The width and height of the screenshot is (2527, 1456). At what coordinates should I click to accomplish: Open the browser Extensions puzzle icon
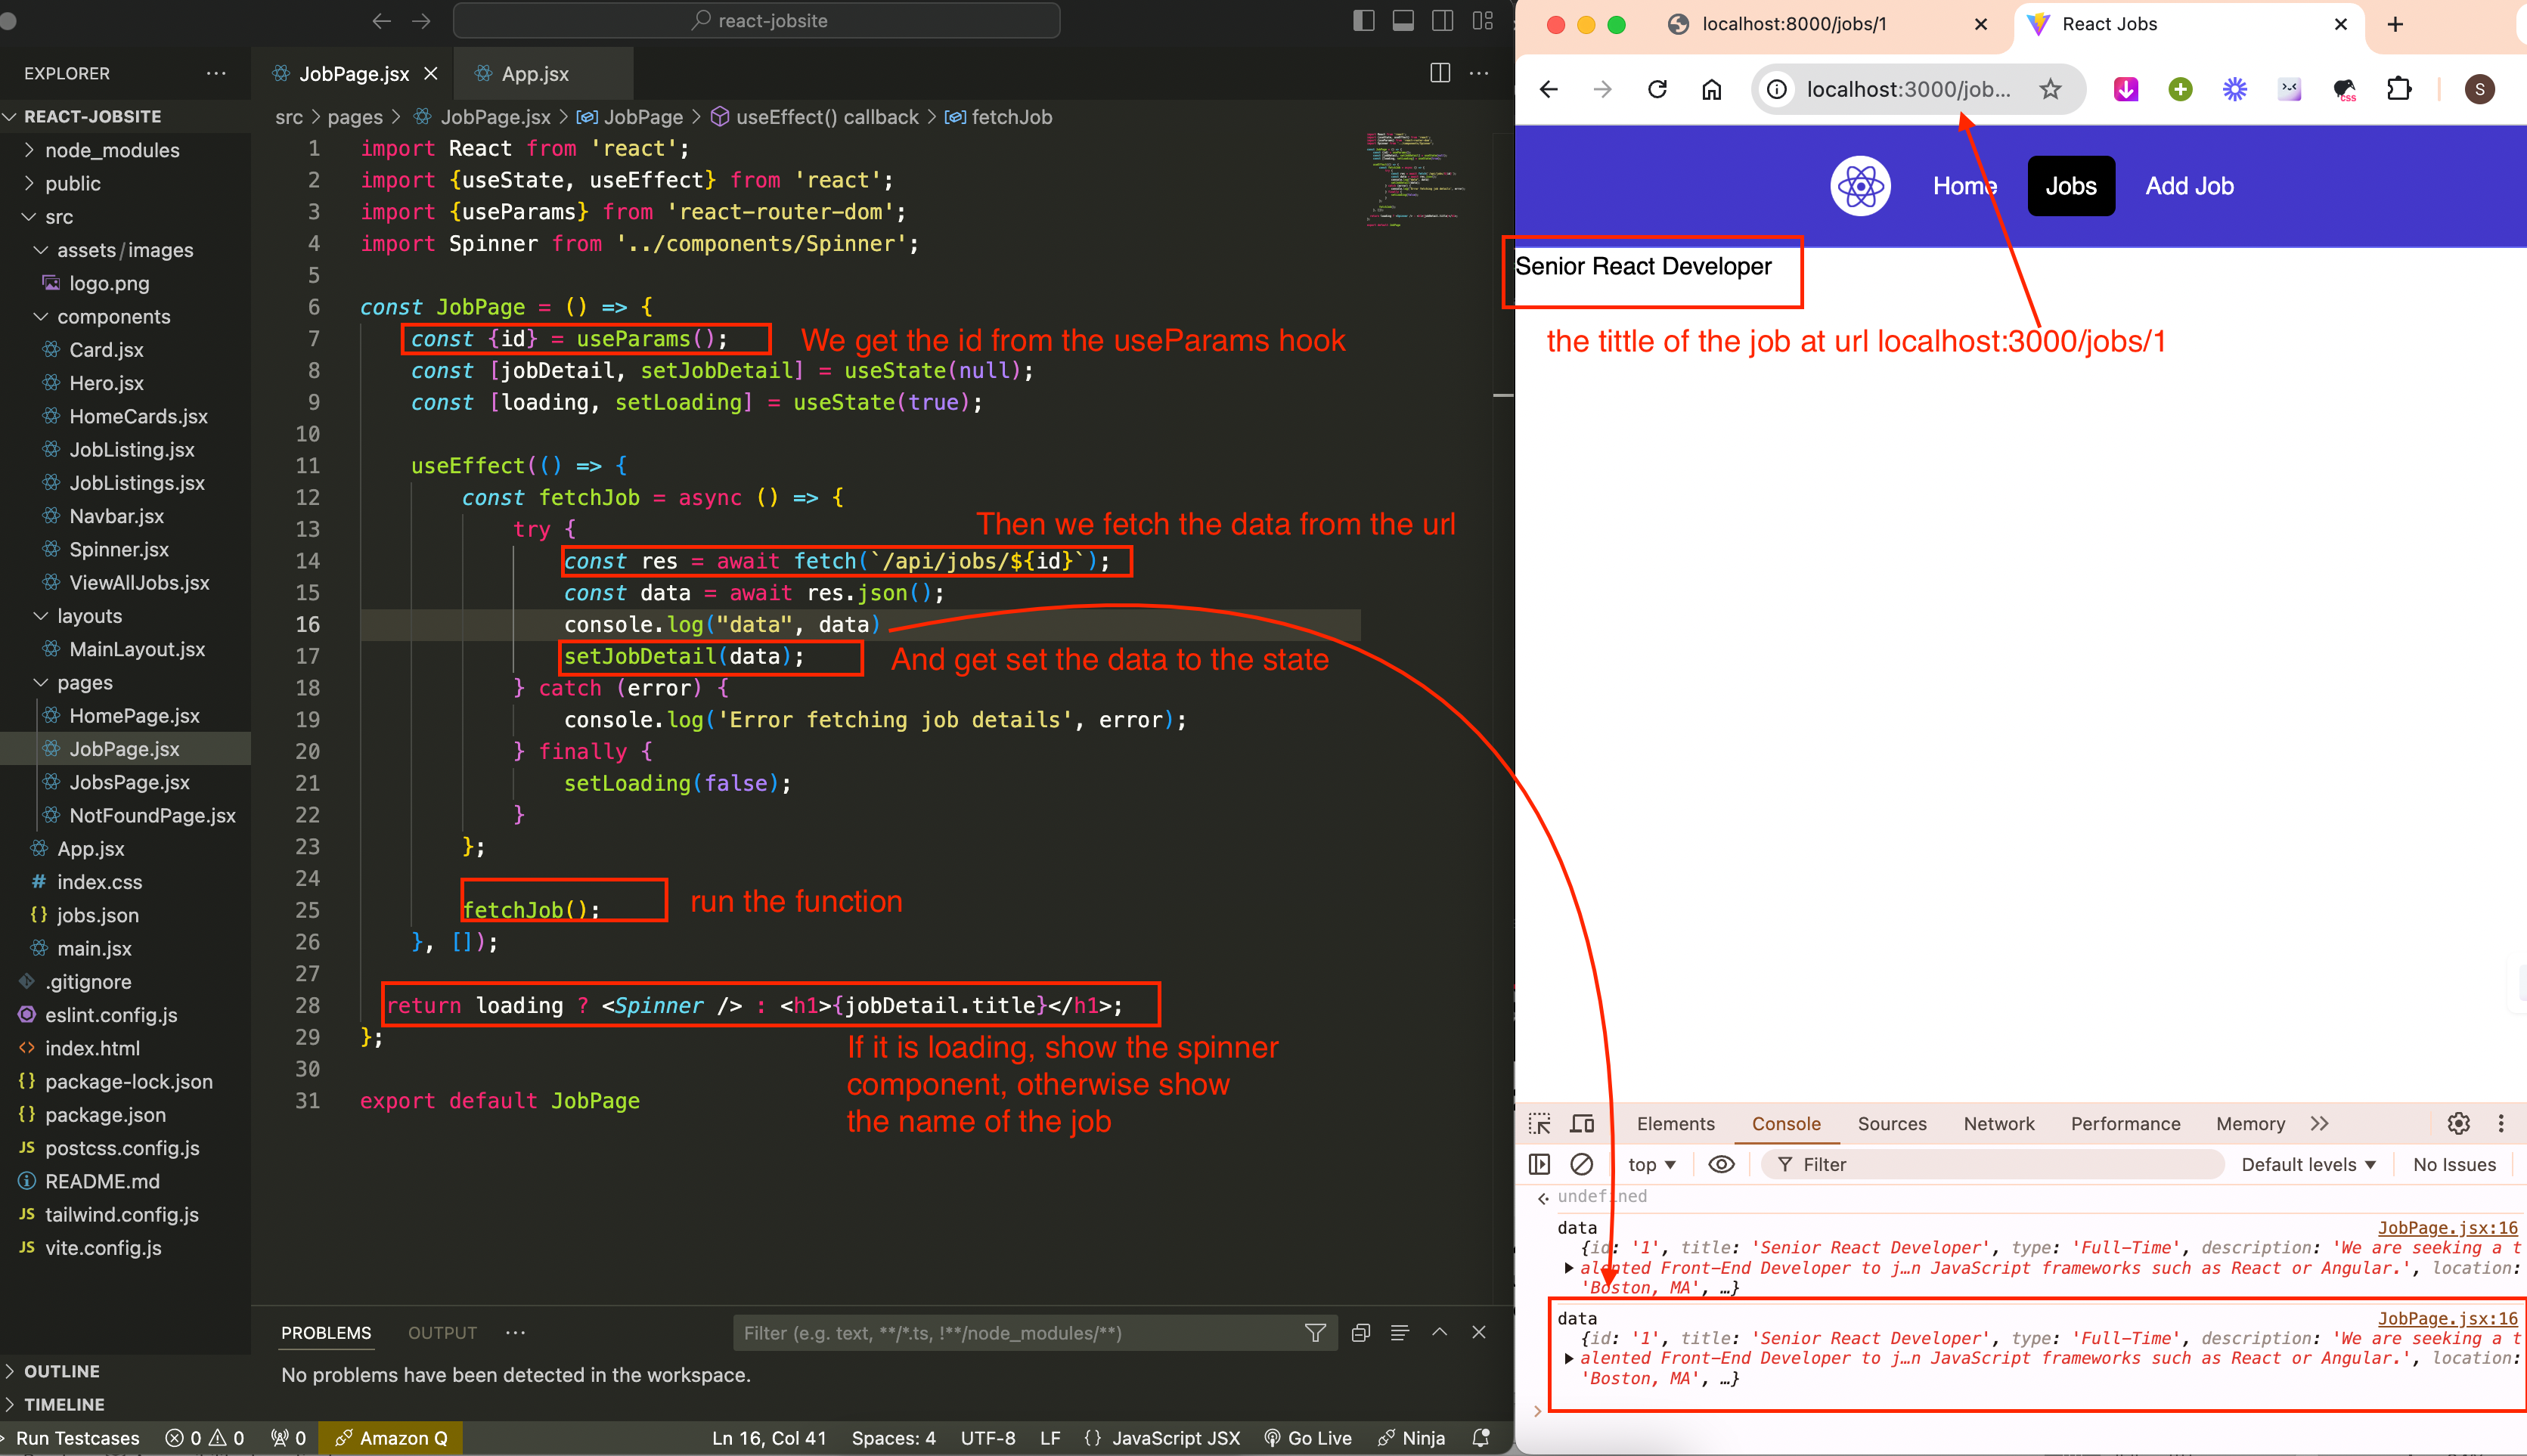[2398, 89]
